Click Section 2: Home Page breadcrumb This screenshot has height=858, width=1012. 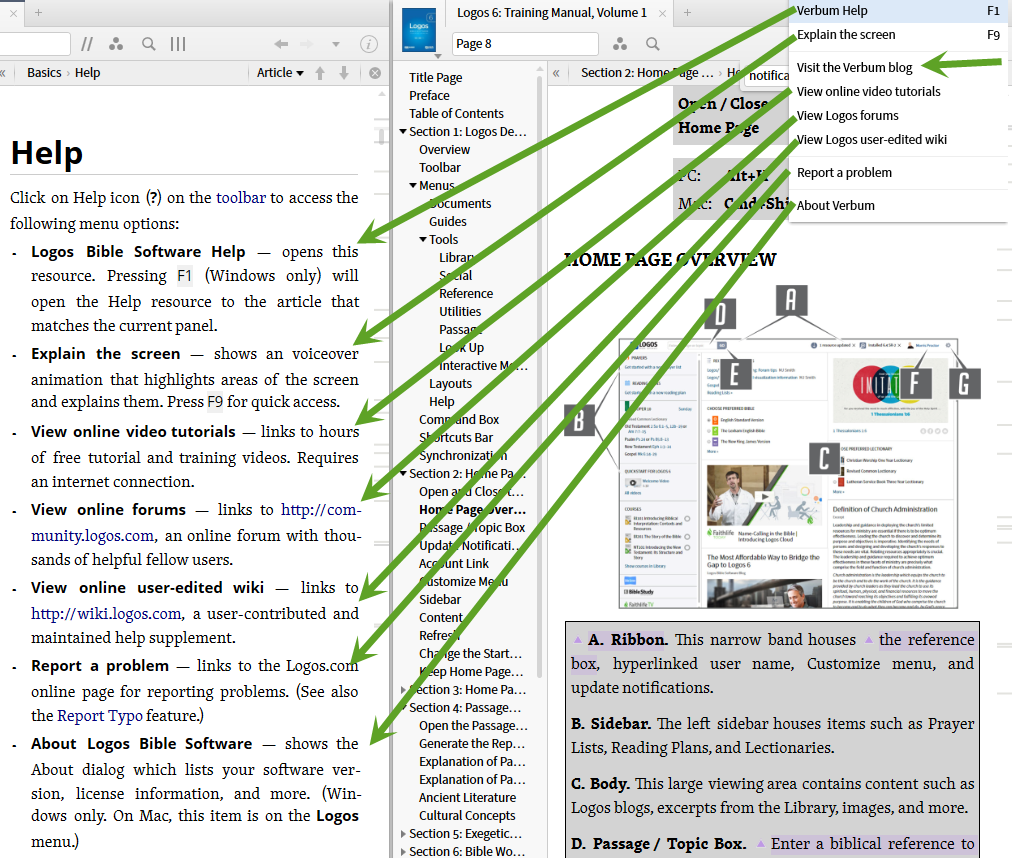click(647, 73)
